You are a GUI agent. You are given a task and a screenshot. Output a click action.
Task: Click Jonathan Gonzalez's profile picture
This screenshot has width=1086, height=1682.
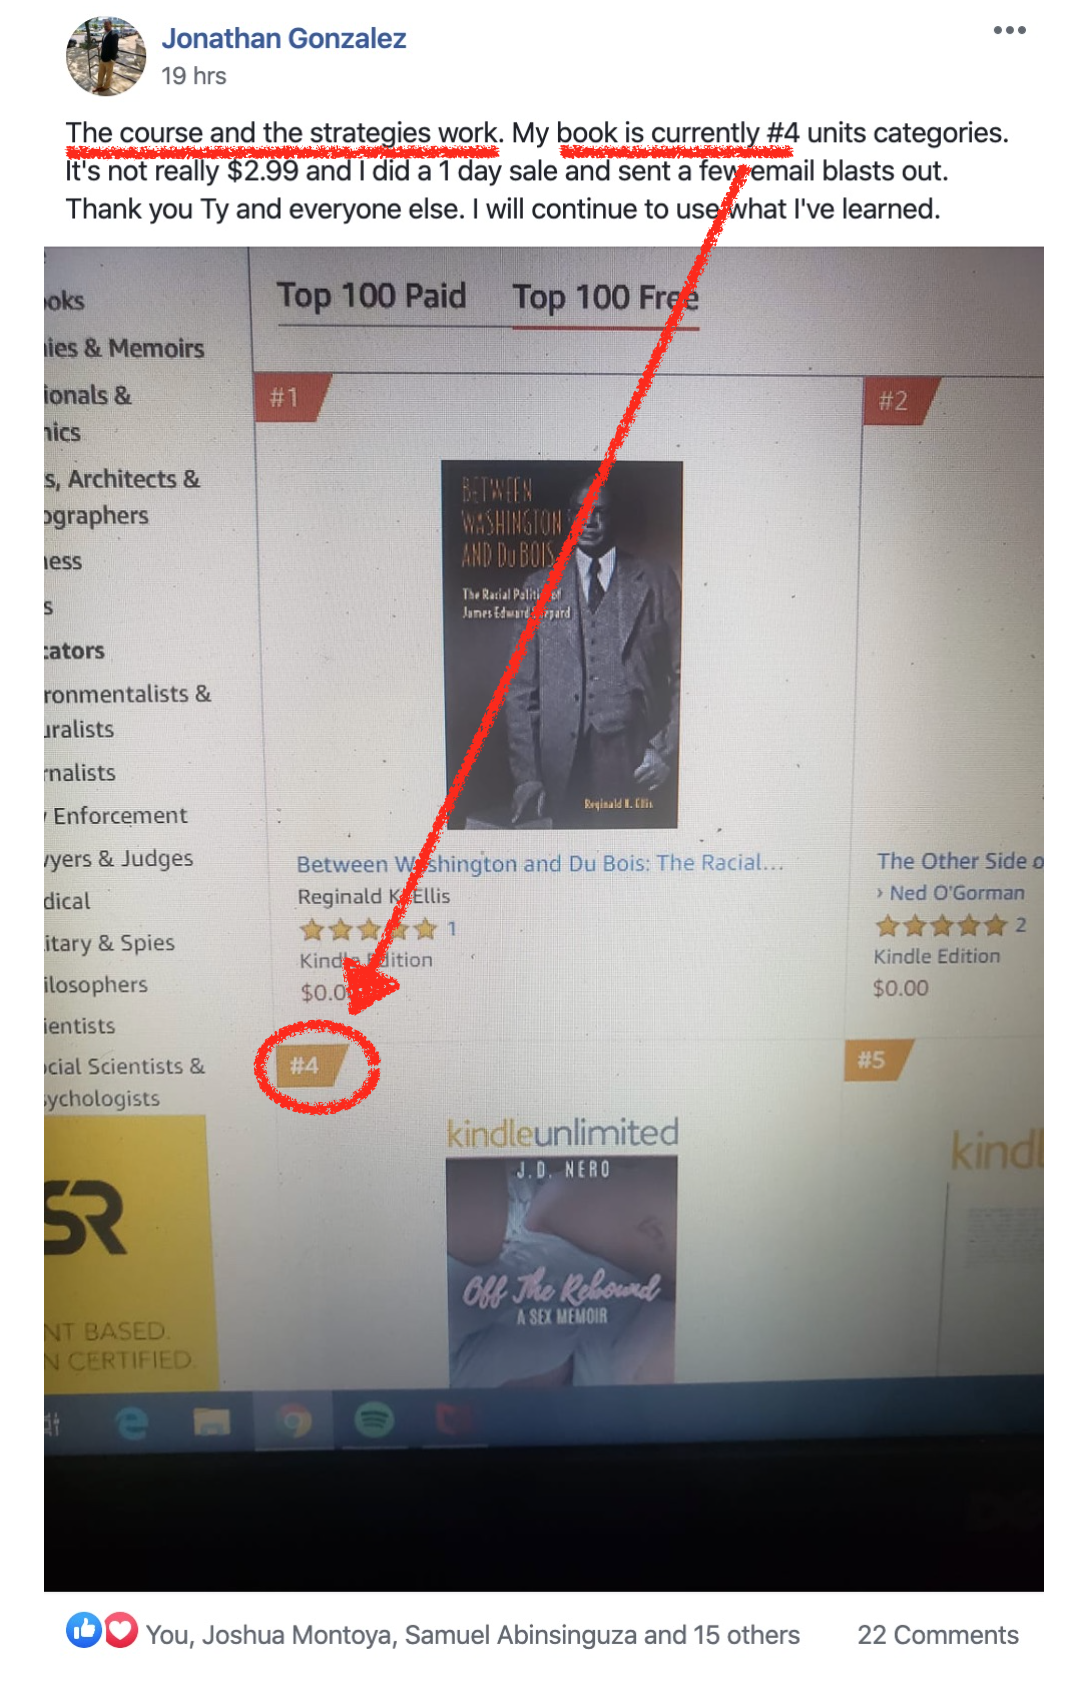coord(106,56)
